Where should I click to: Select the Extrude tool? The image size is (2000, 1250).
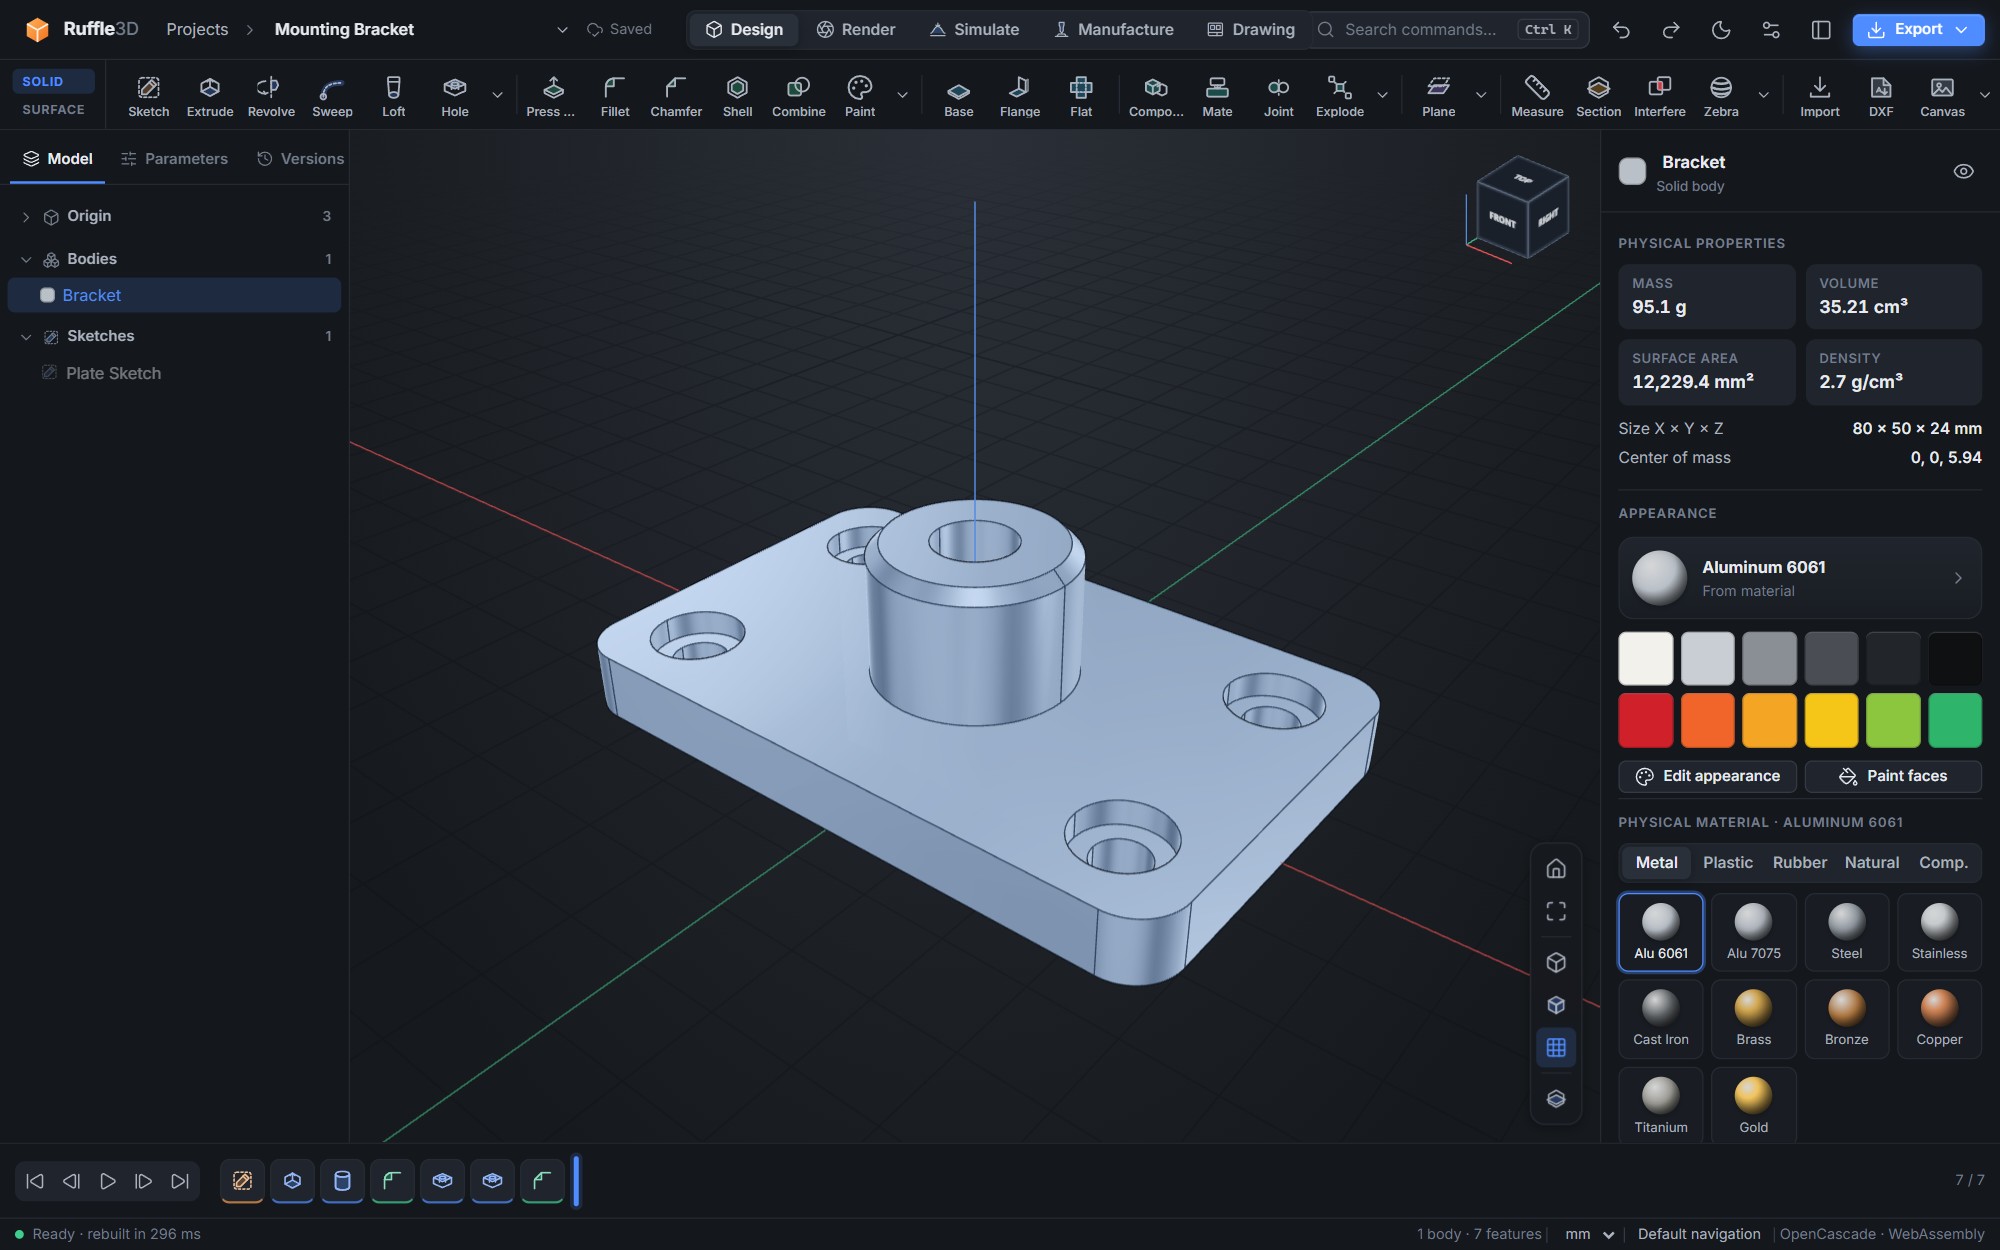click(x=209, y=96)
